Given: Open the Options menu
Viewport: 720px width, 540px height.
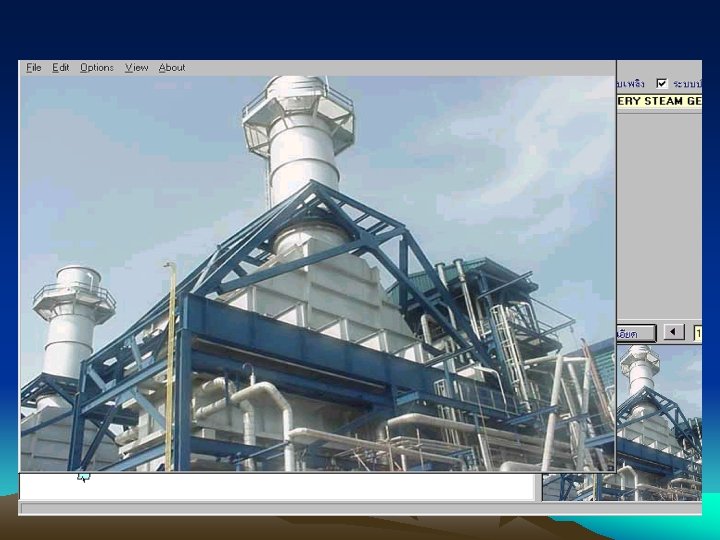Looking at the screenshot, I should tap(96, 68).
